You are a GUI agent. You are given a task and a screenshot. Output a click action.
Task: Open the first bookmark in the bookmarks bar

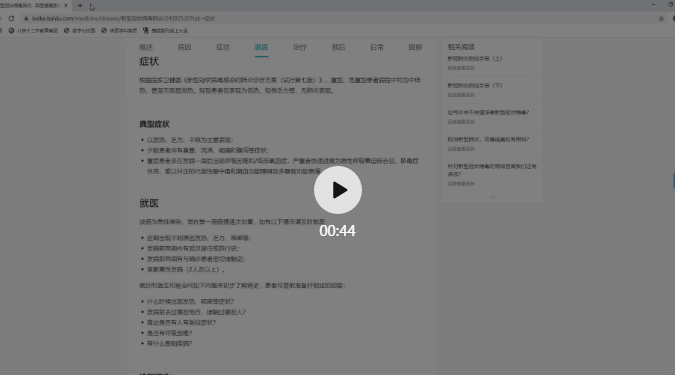(33, 31)
